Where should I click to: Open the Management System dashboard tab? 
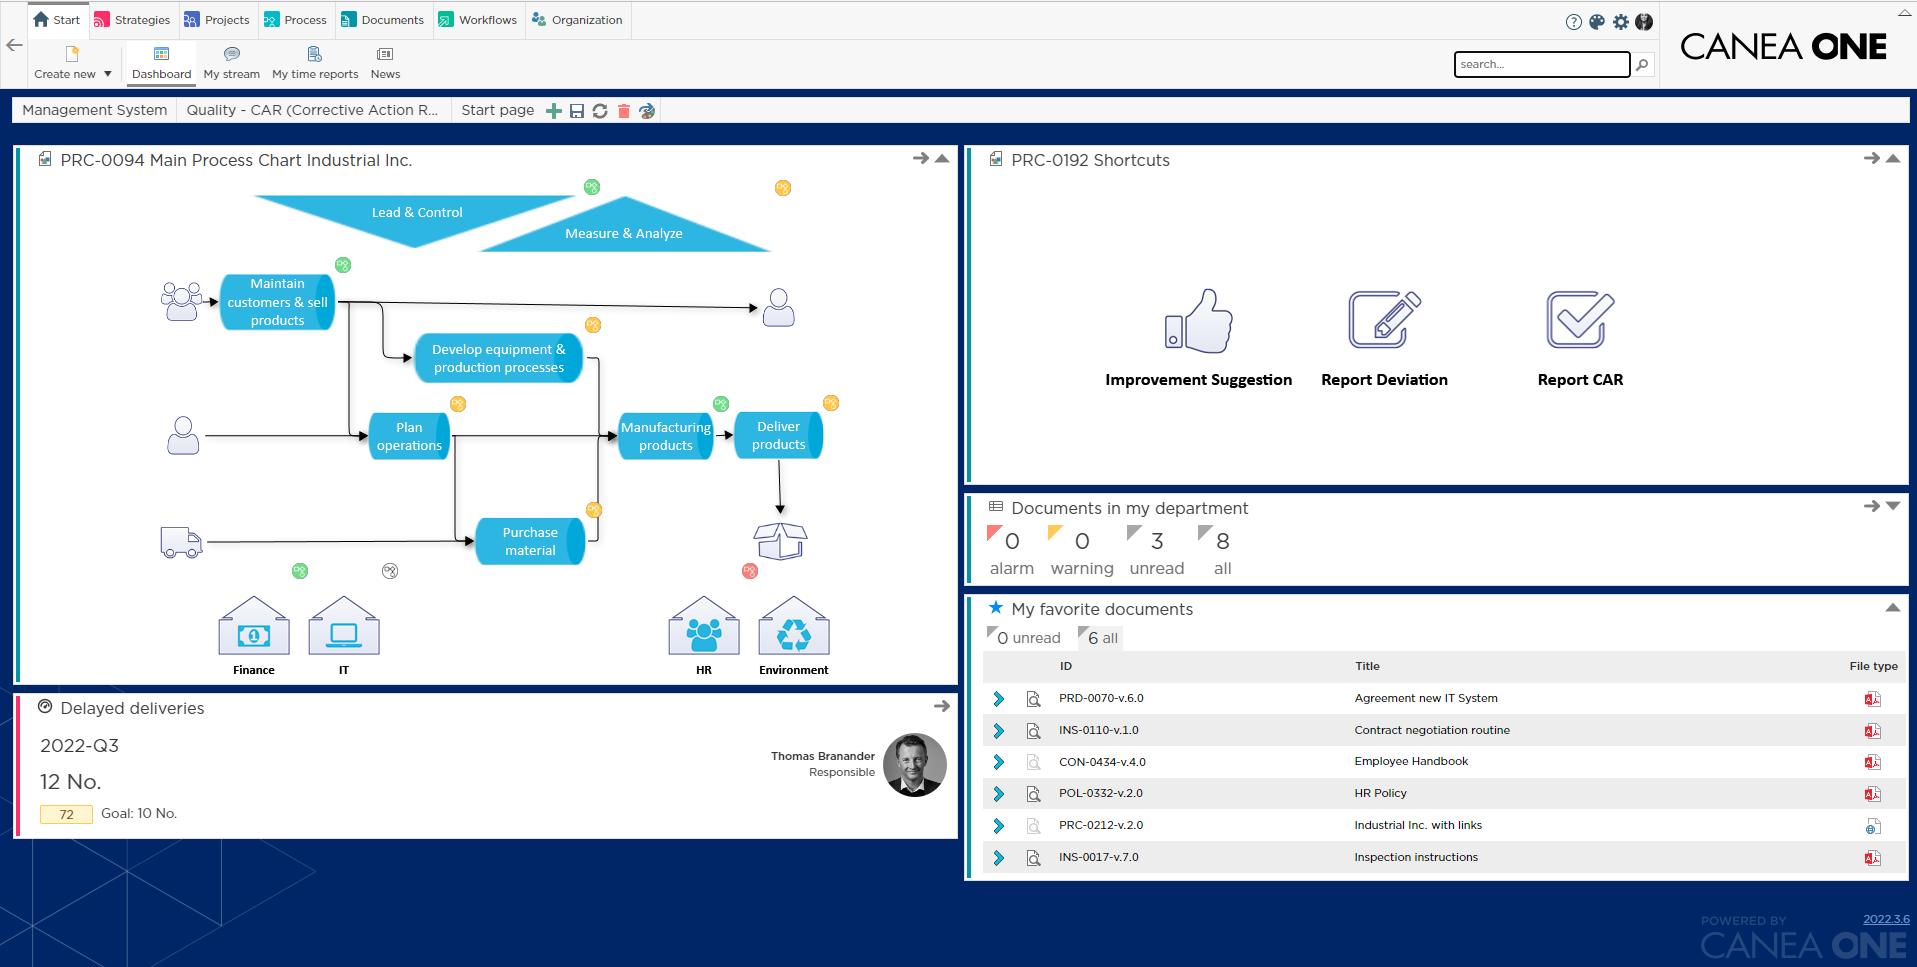pyautogui.click(x=95, y=110)
